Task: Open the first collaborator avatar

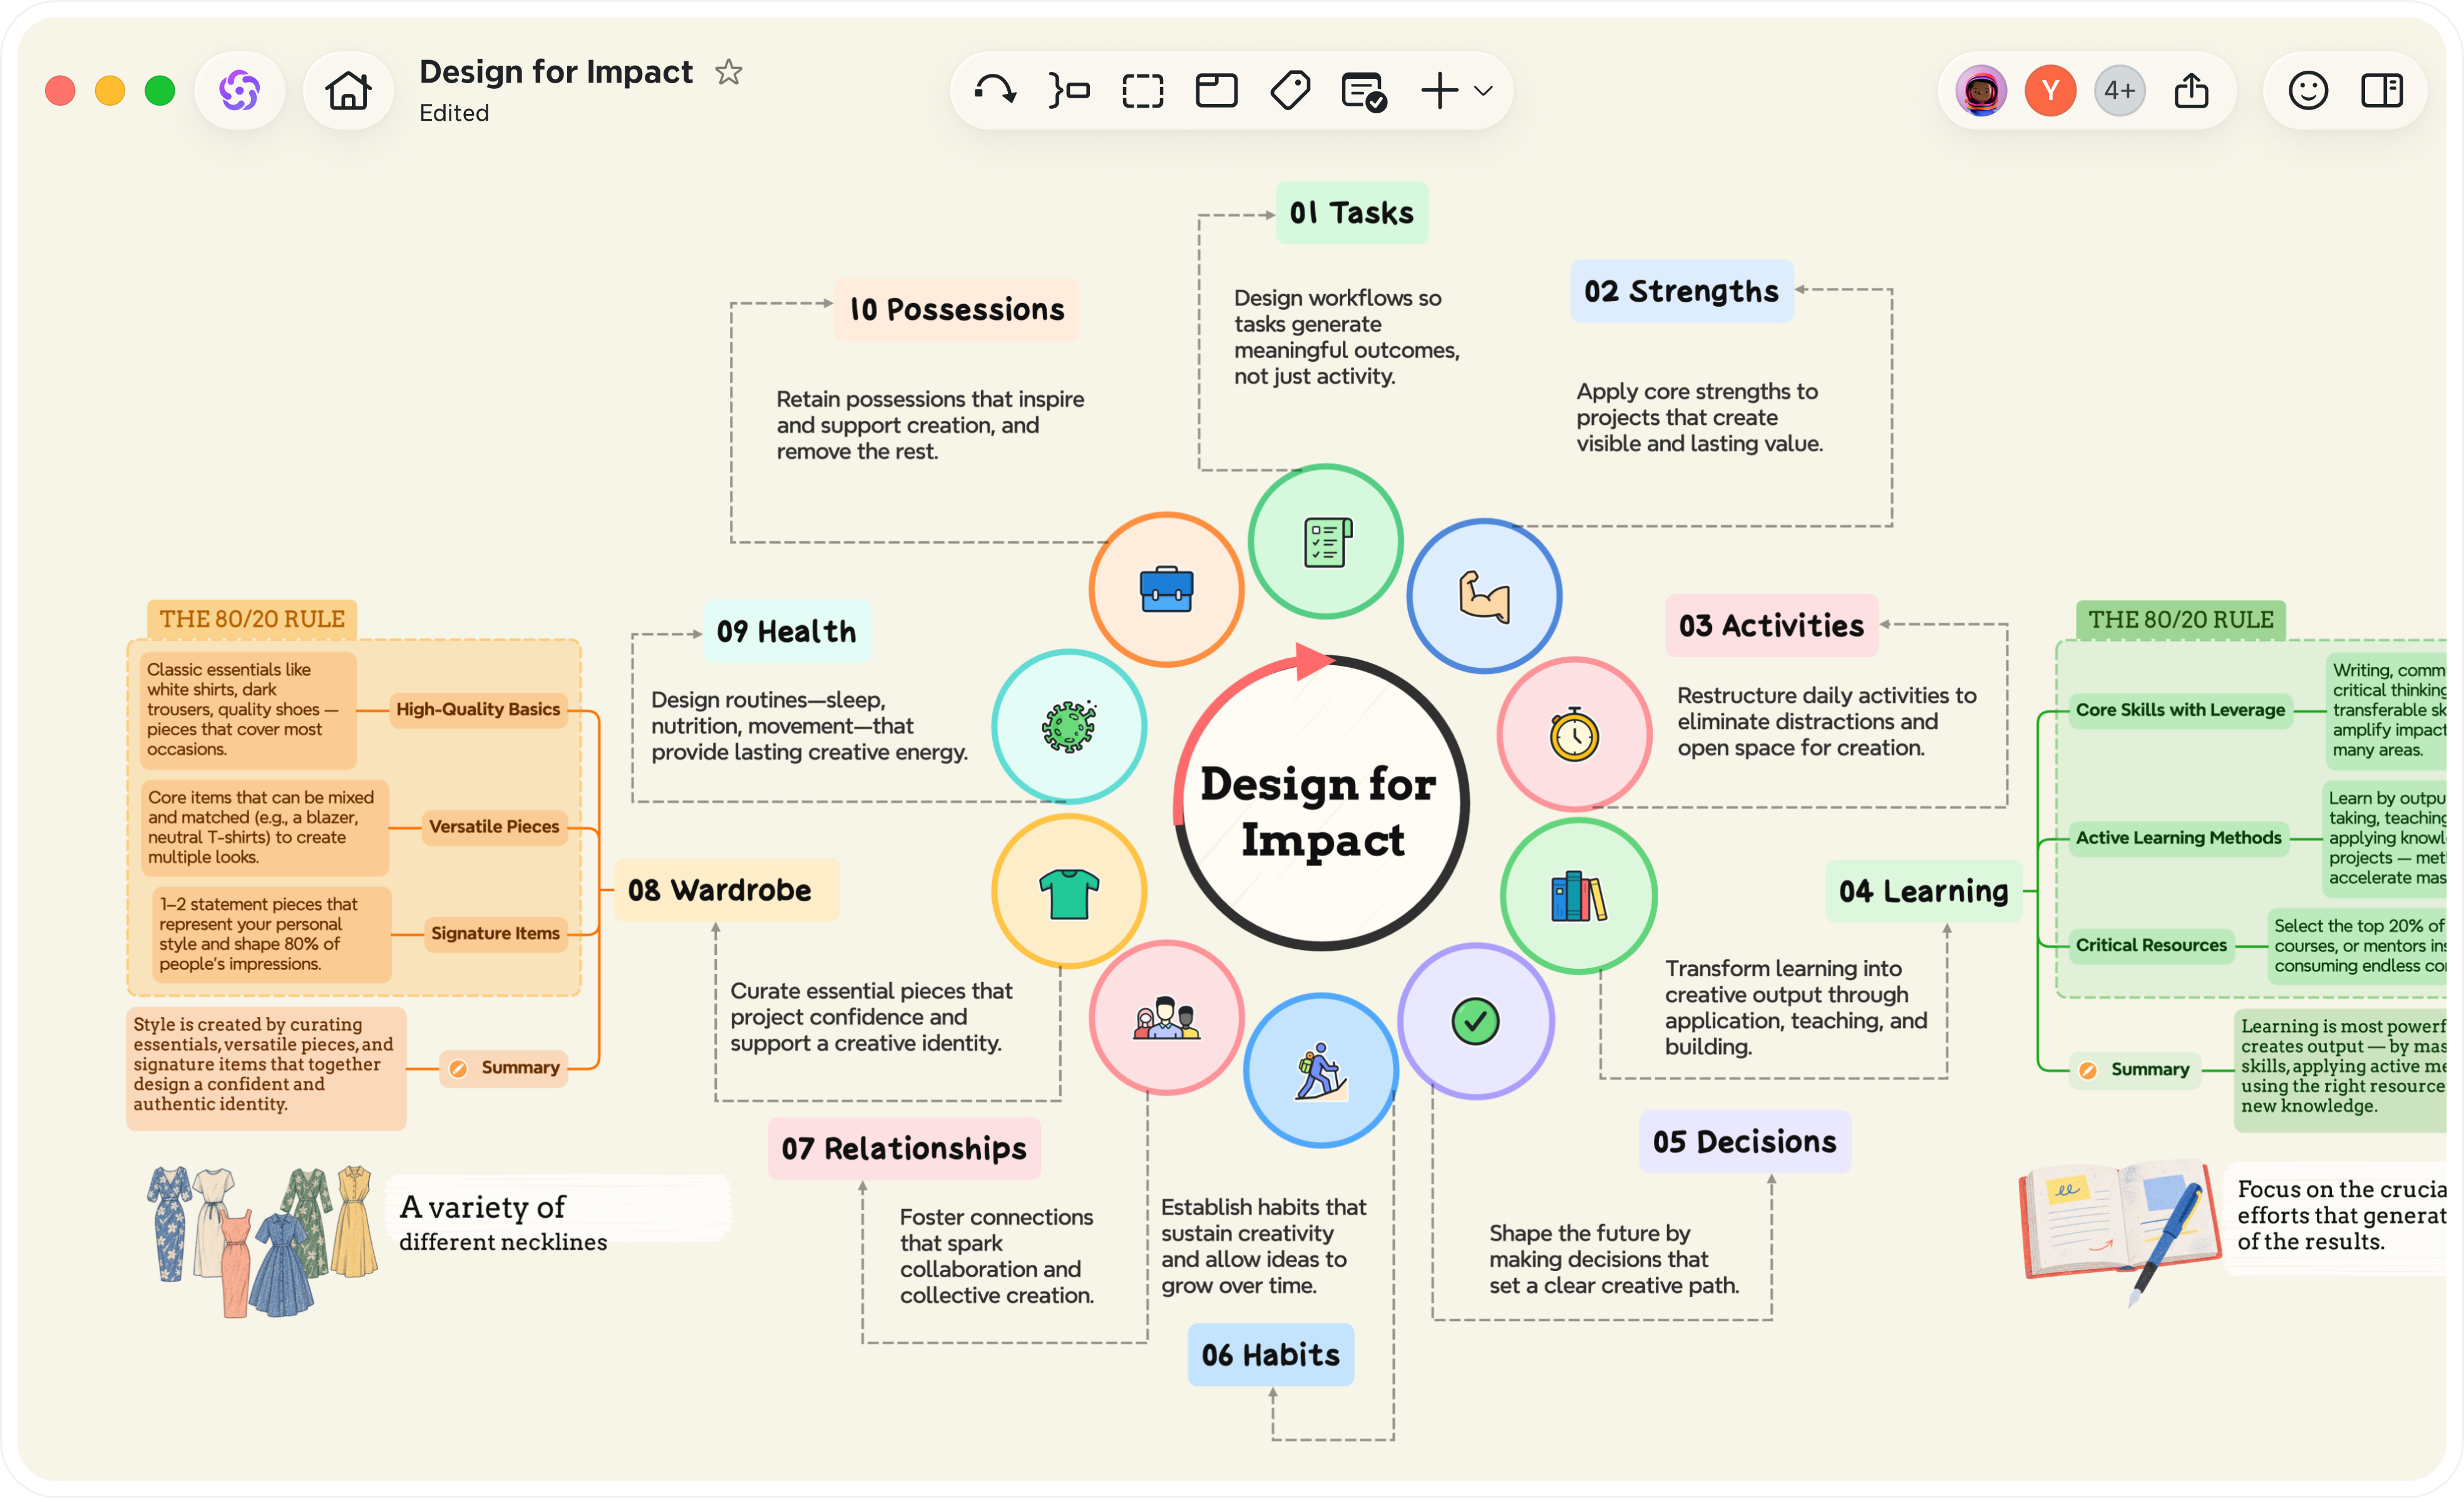Action: (1981, 91)
